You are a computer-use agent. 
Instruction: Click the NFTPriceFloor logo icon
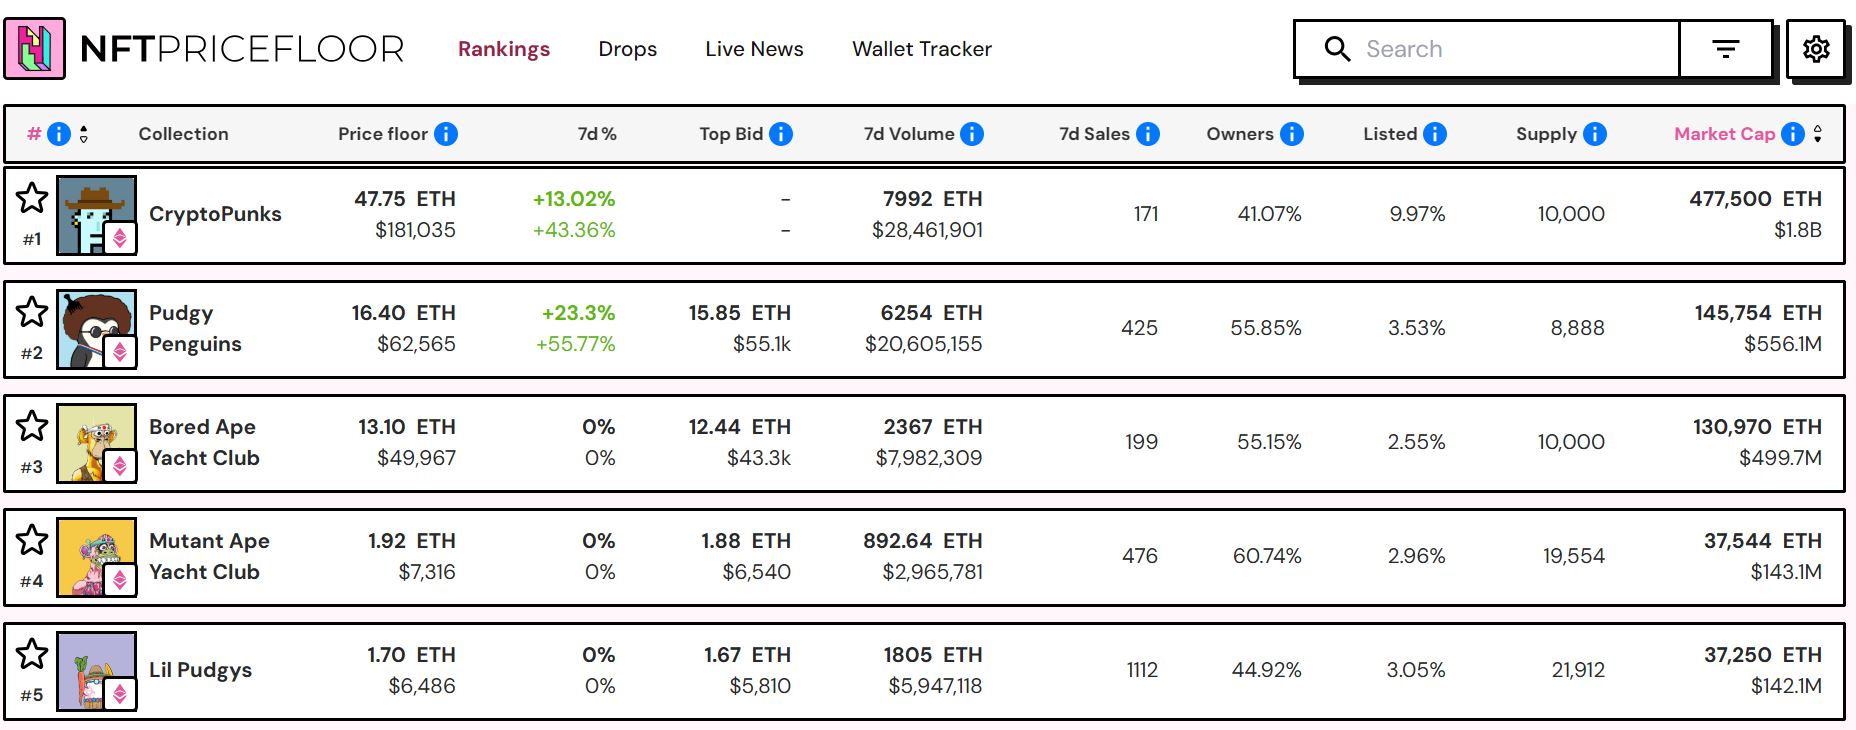click(x=35, y=48)
